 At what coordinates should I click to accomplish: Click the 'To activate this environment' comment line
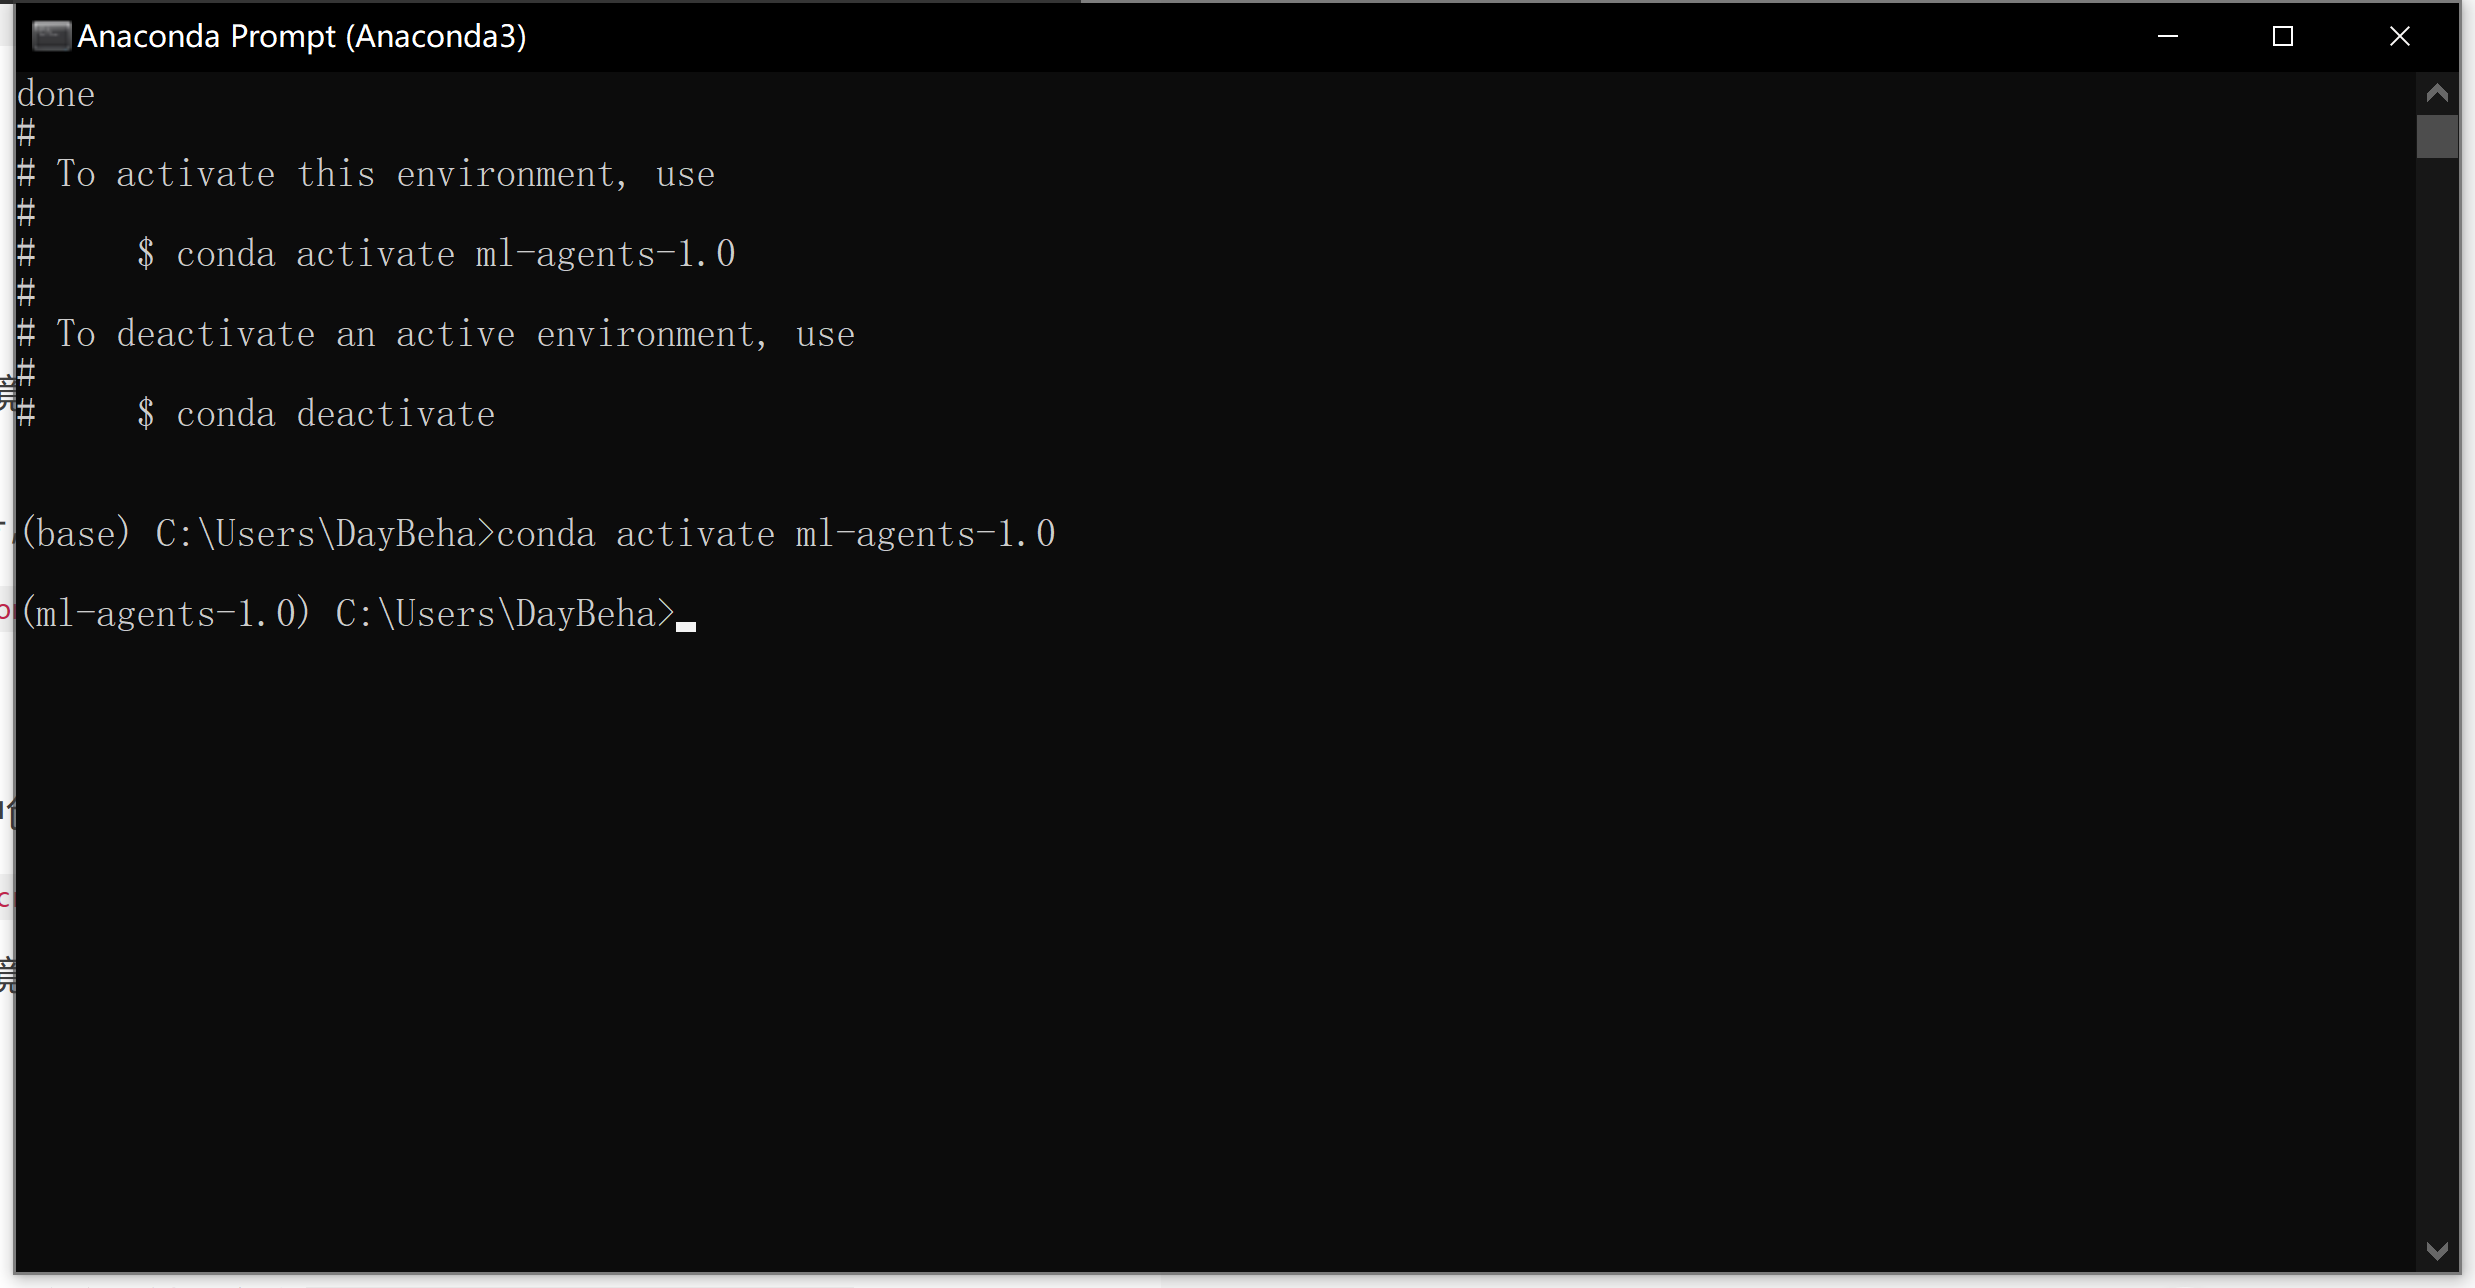[x=385, y=173]
